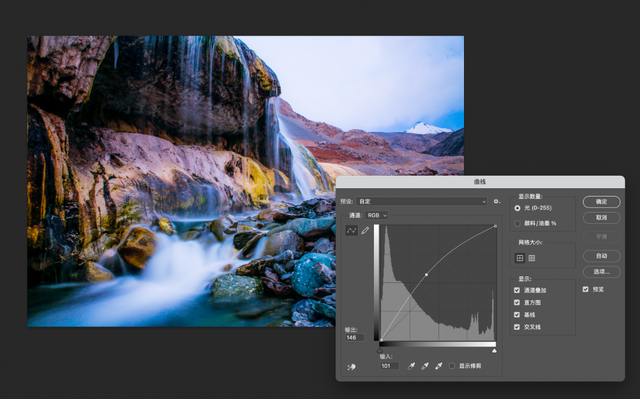Open the 通道 RGB channel dropdown
The height and width of the screenshot is (399, 640).
coord(376,215)
